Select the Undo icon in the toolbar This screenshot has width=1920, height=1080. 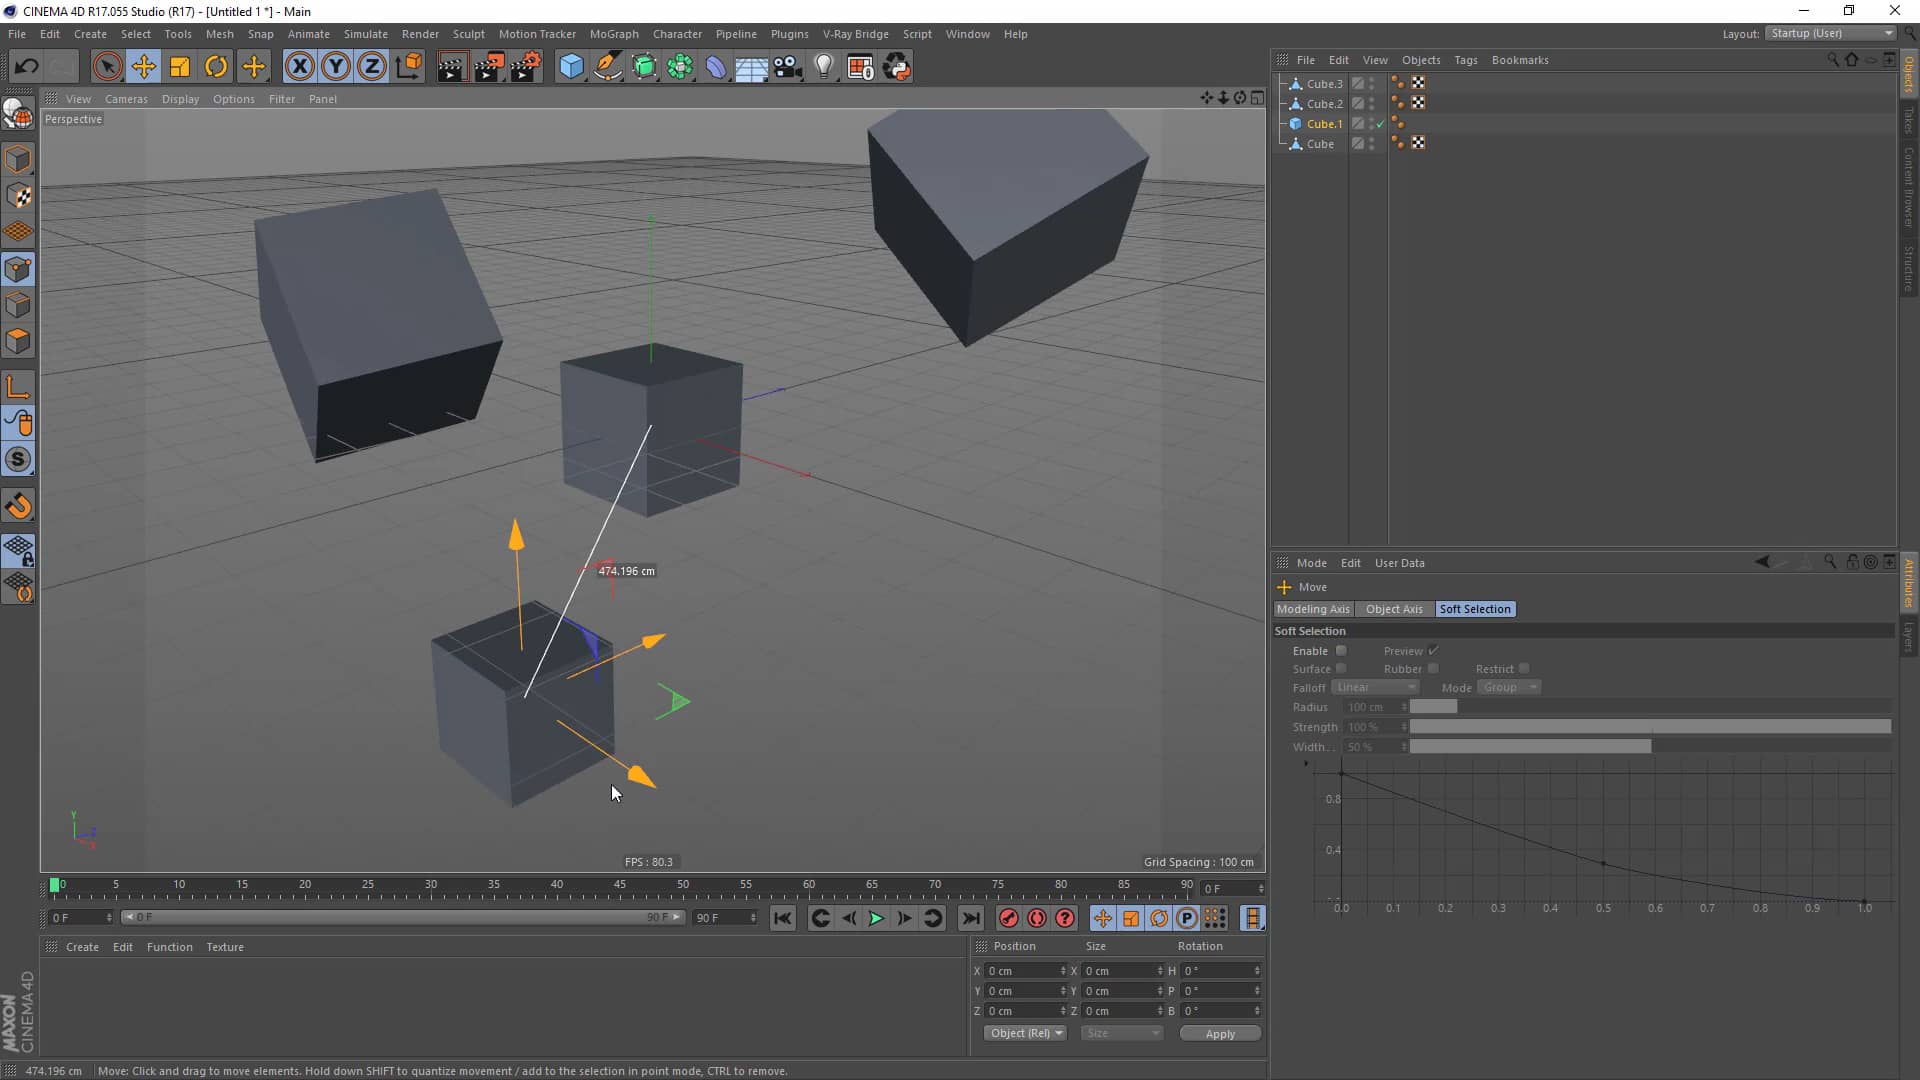27,66
